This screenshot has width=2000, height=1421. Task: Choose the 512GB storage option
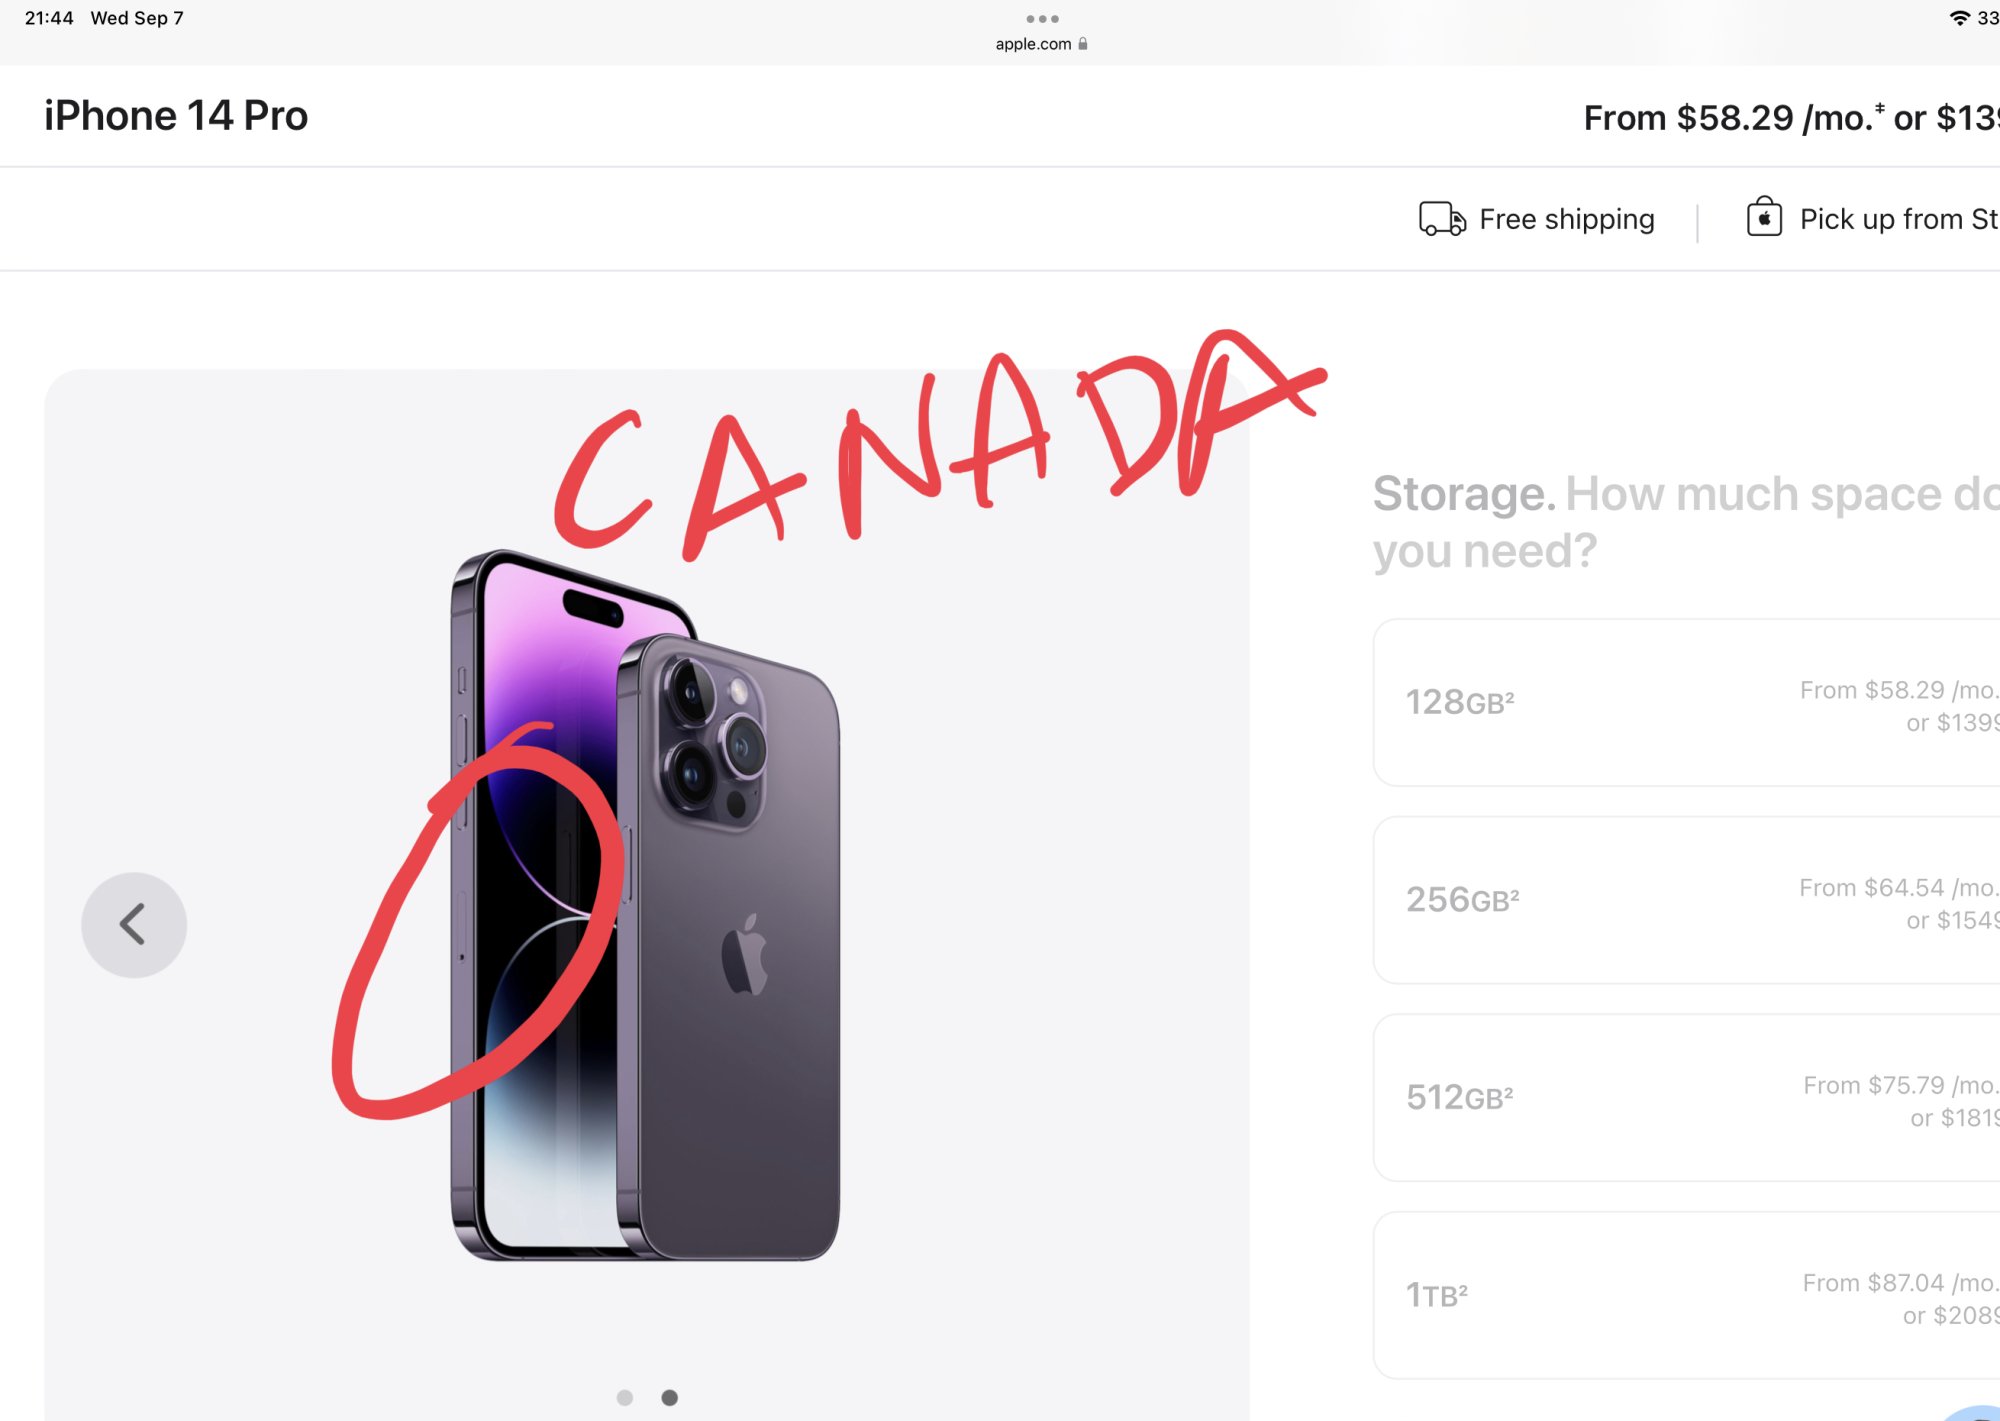coord(1686,1098)
